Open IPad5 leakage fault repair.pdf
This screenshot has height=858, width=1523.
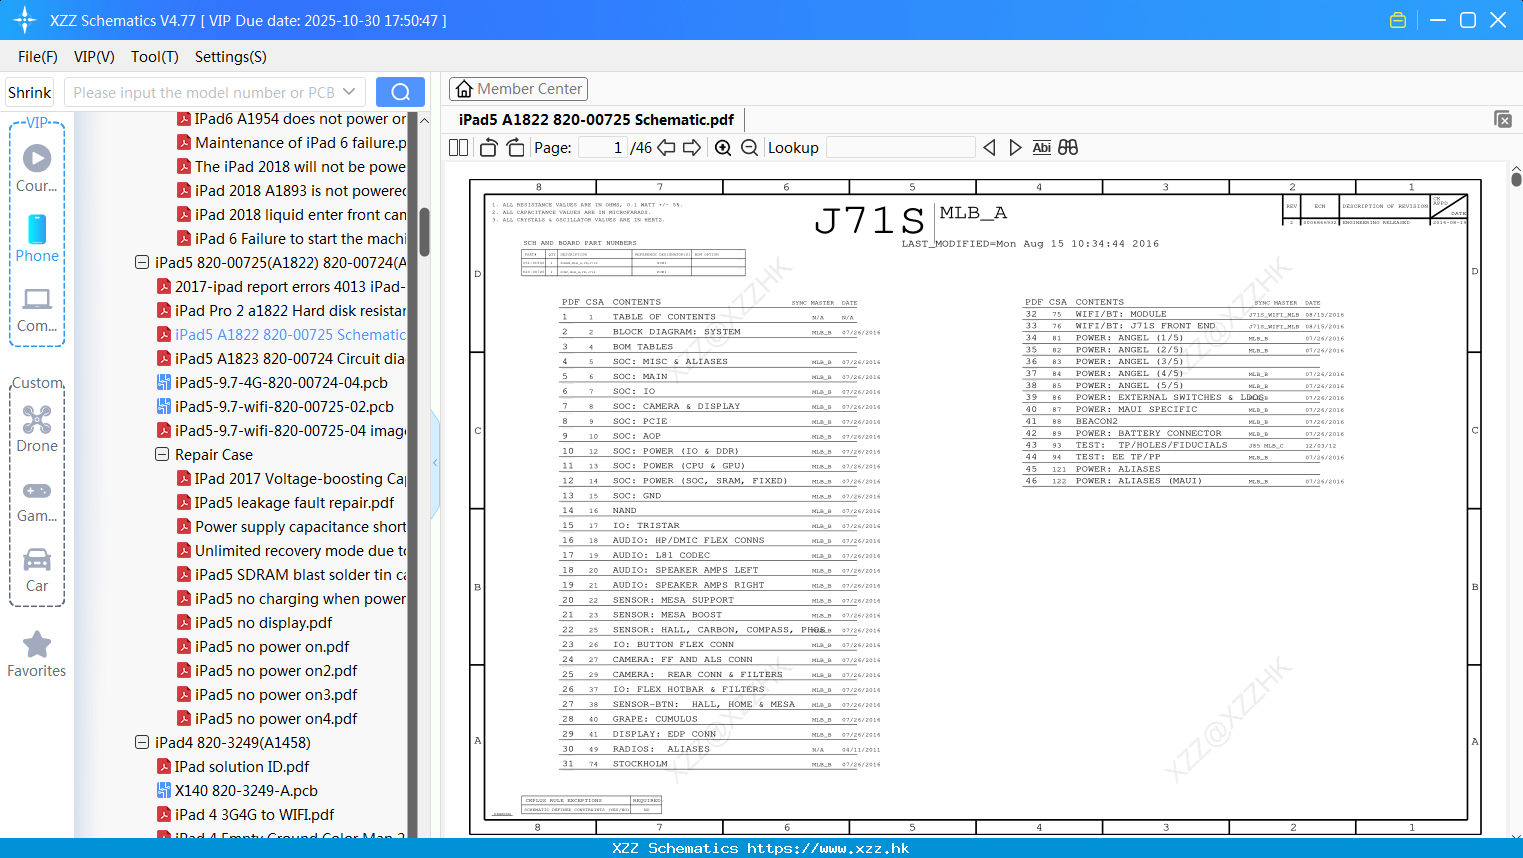pyautogui.click(x=285, y=503)
